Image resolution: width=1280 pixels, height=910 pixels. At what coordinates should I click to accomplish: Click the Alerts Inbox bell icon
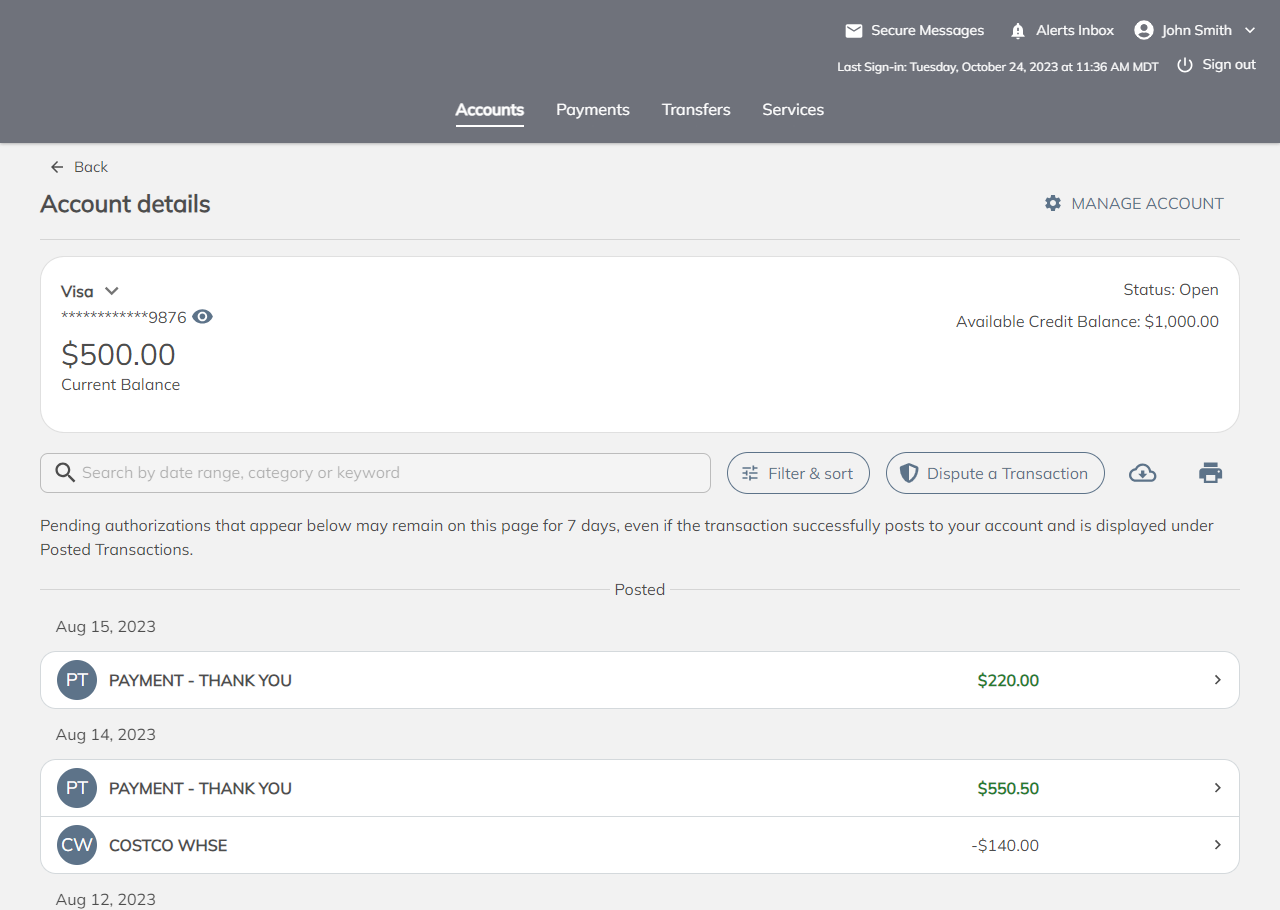pos(1018,31)
